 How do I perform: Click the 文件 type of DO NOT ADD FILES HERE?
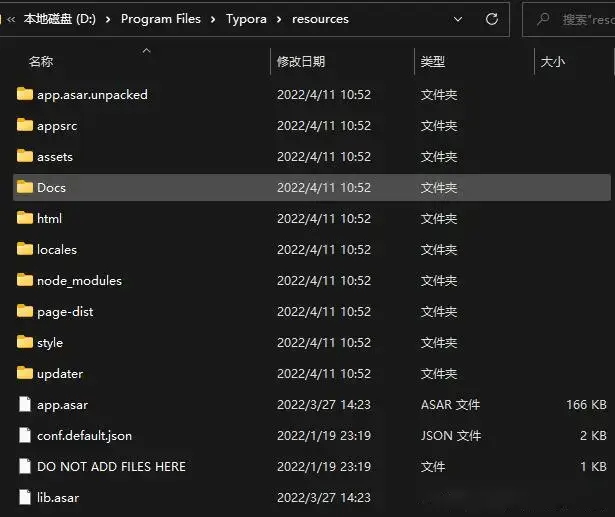click(433, 466)
